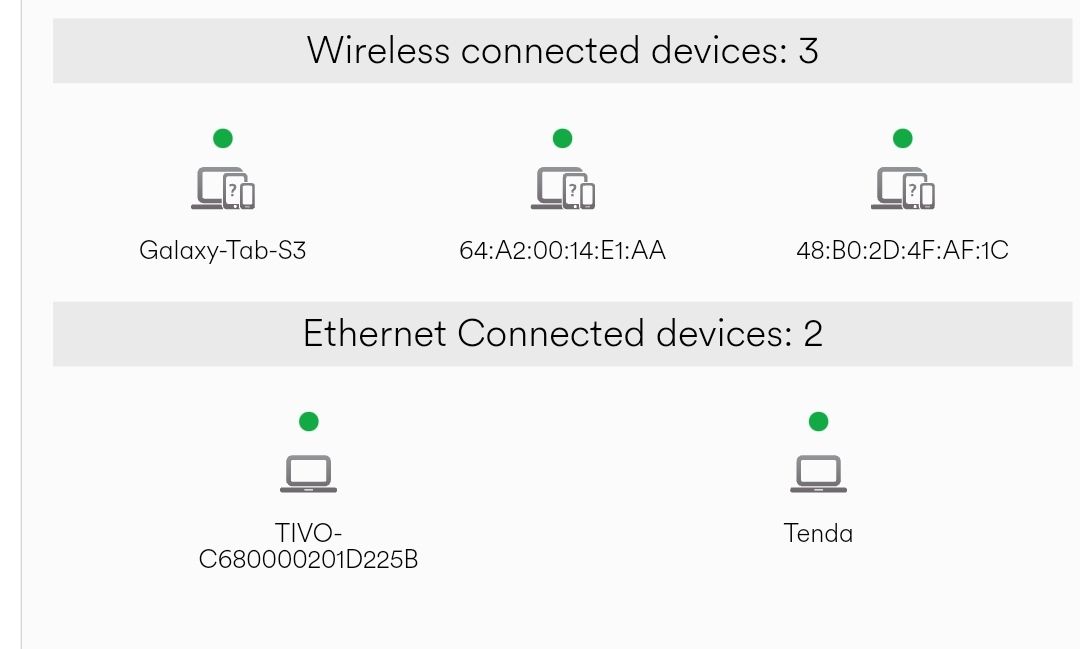Click the 64:A2:00:14:E1:AA MAC address label

563,250
